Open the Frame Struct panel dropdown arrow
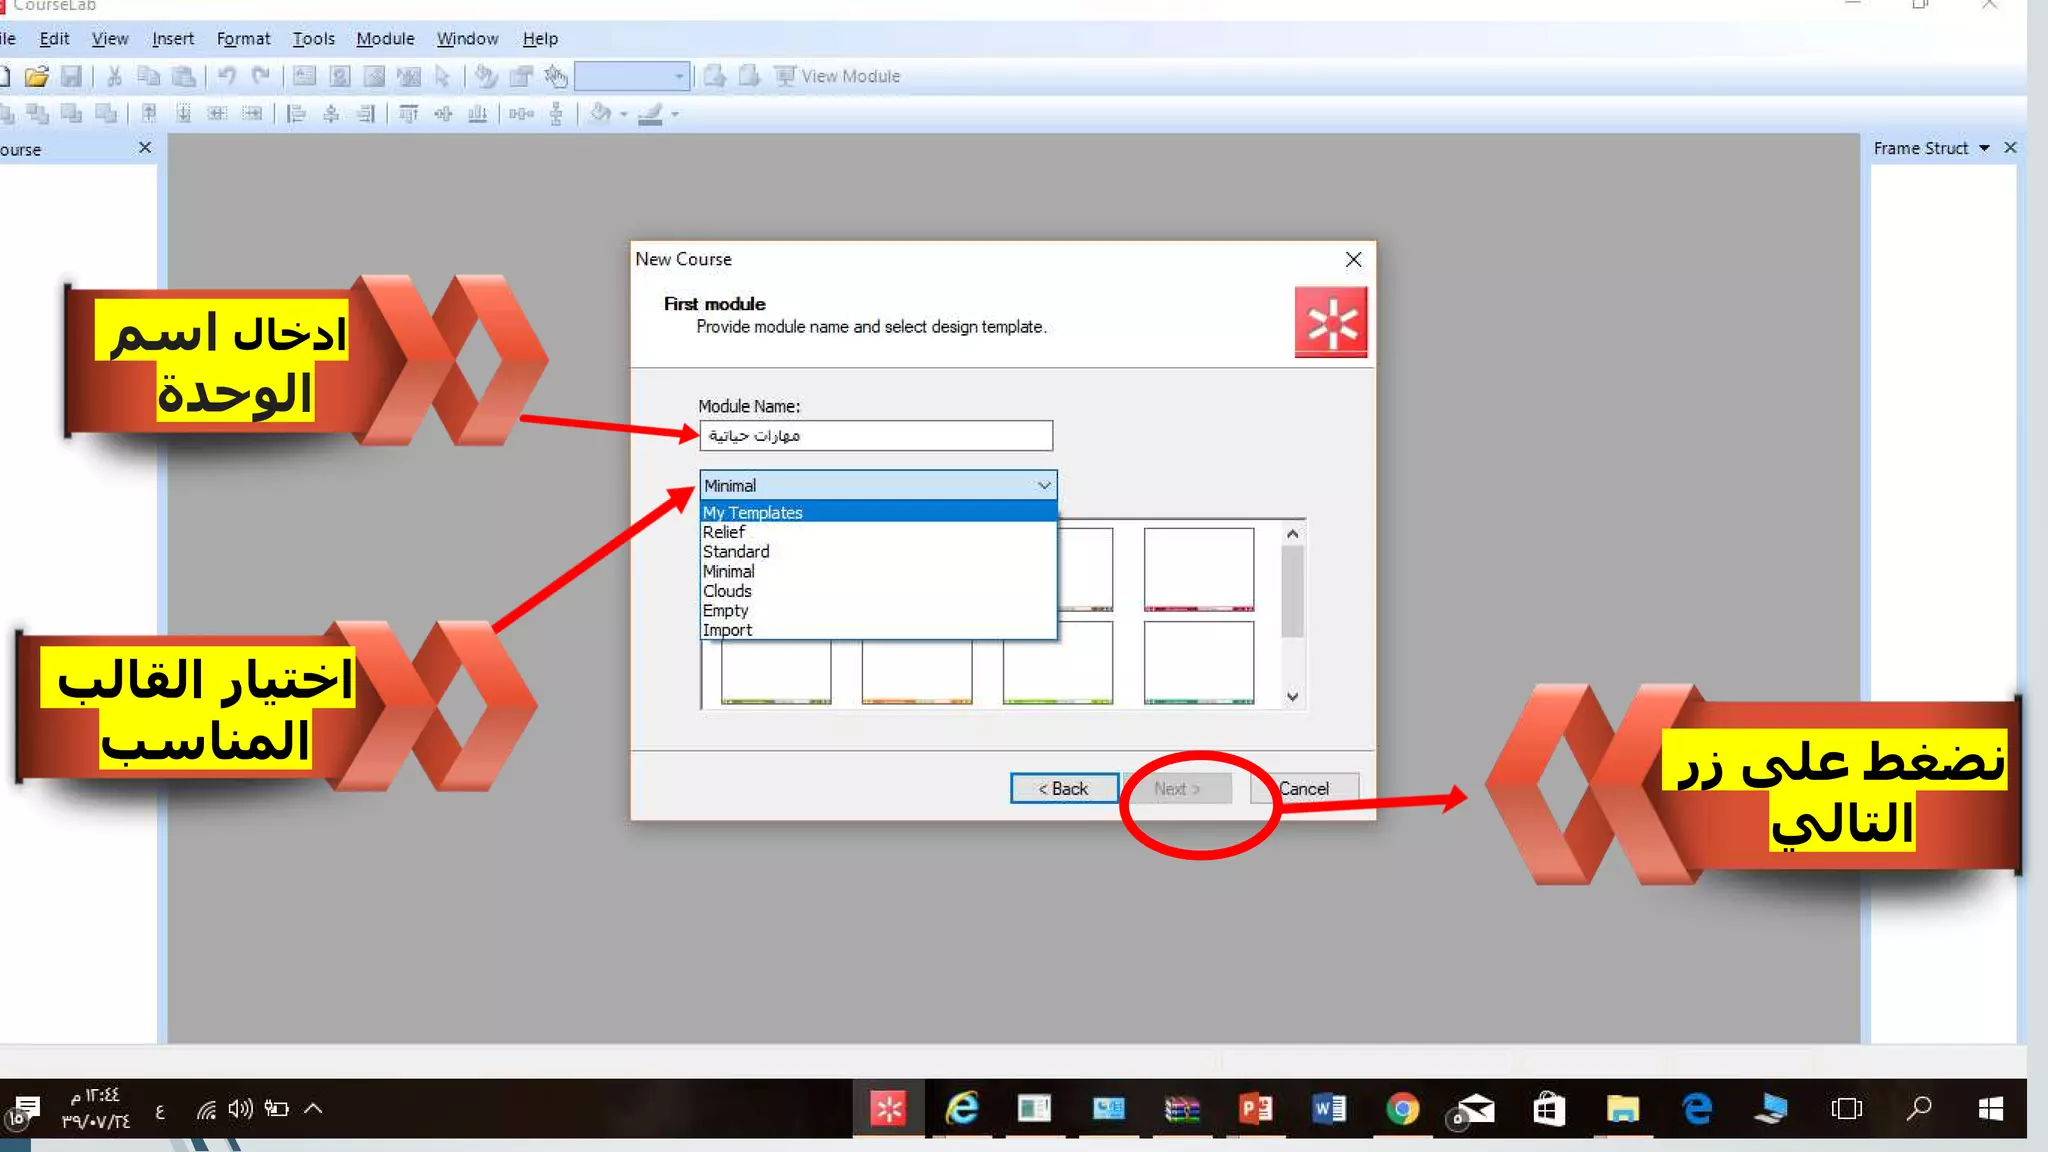The height and width of the screenshot is (1152, 2048). tap(1984, 148)
